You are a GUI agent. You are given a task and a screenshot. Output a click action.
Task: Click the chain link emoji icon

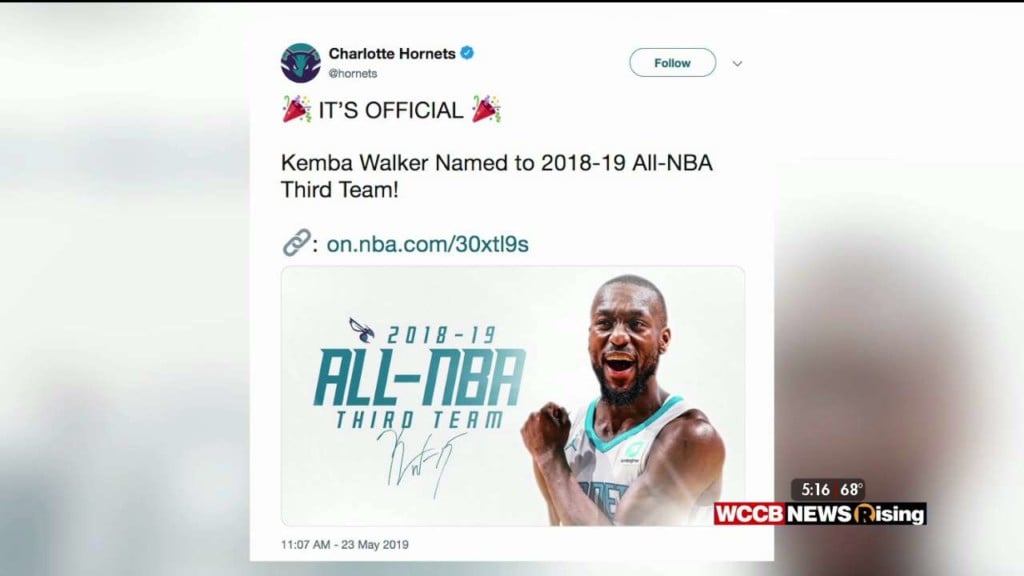[296, 243]
